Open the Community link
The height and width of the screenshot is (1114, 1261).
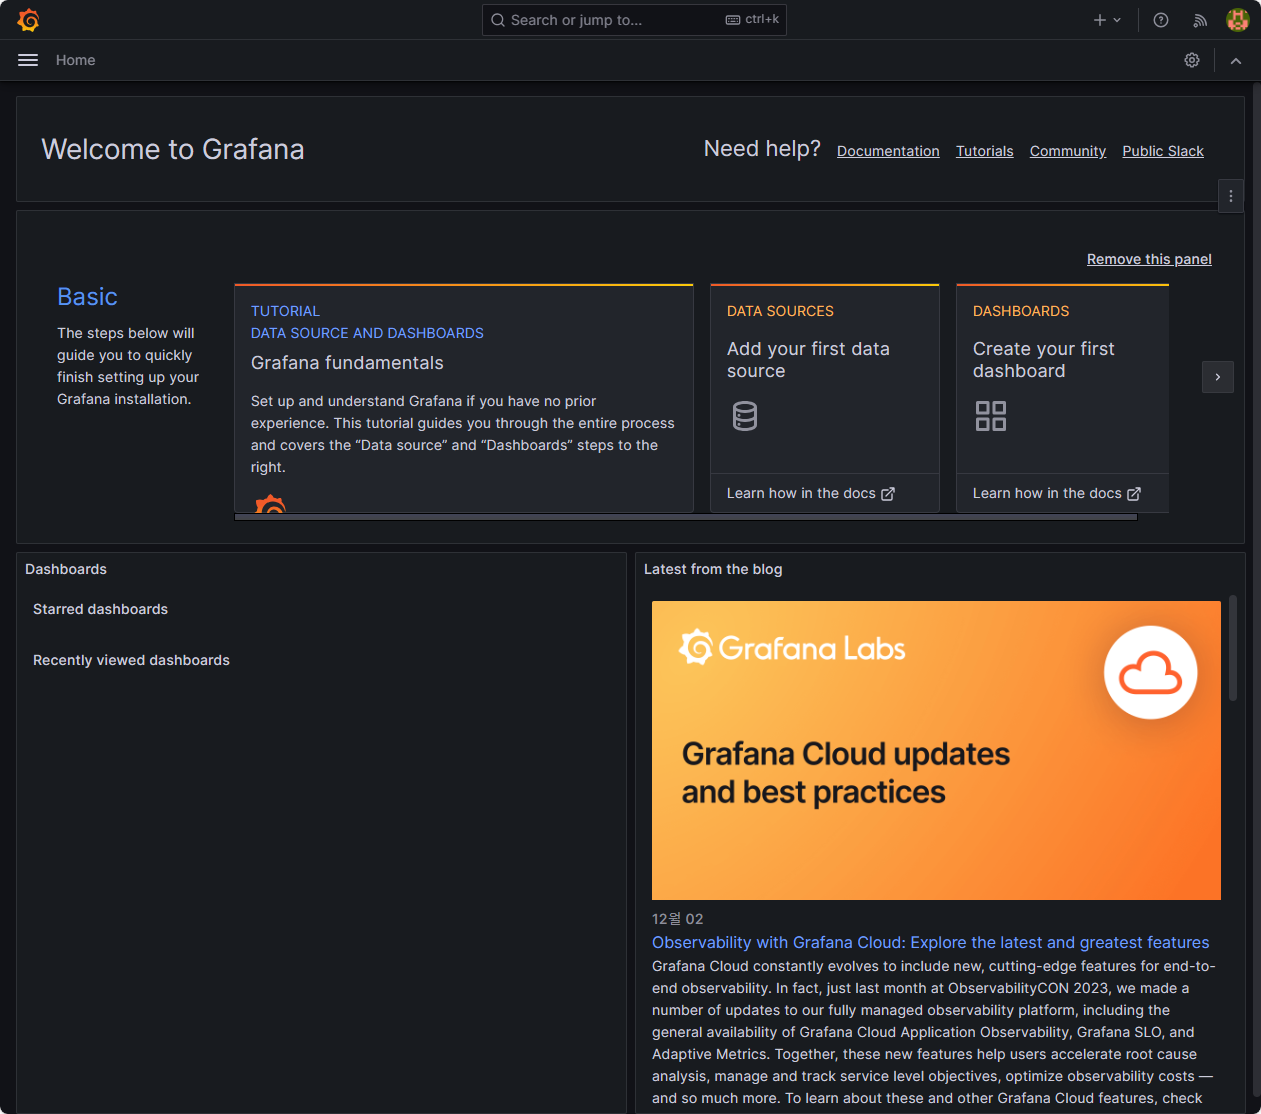point(1068,151)
